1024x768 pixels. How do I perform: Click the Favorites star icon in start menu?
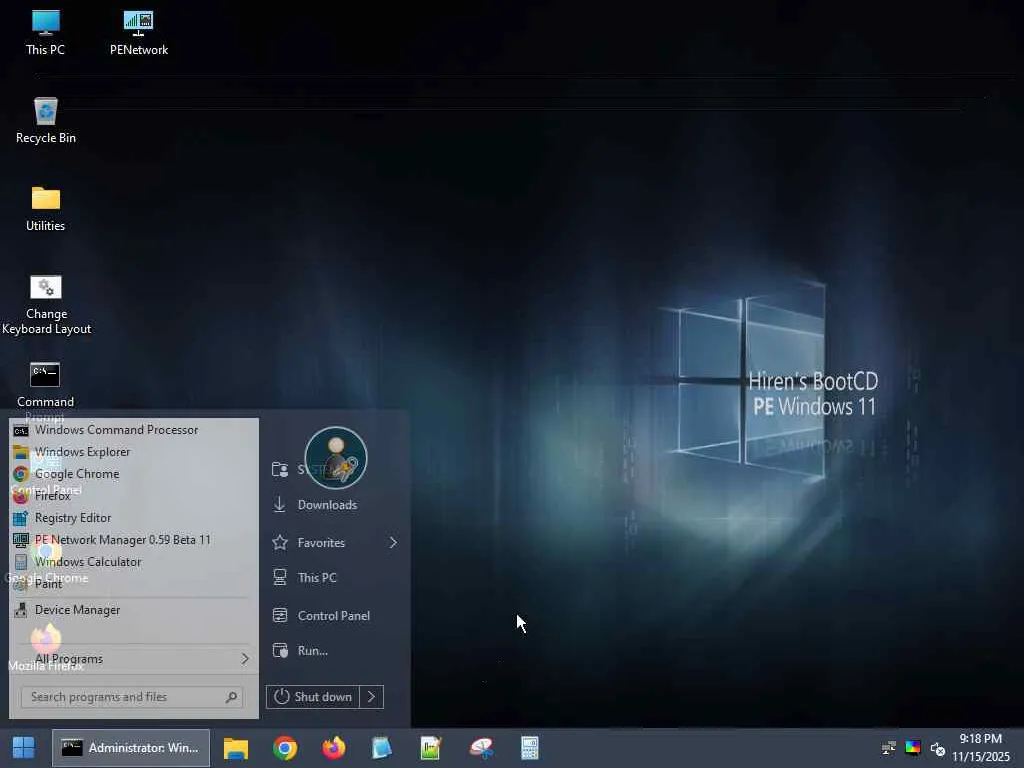pos(280,543)
